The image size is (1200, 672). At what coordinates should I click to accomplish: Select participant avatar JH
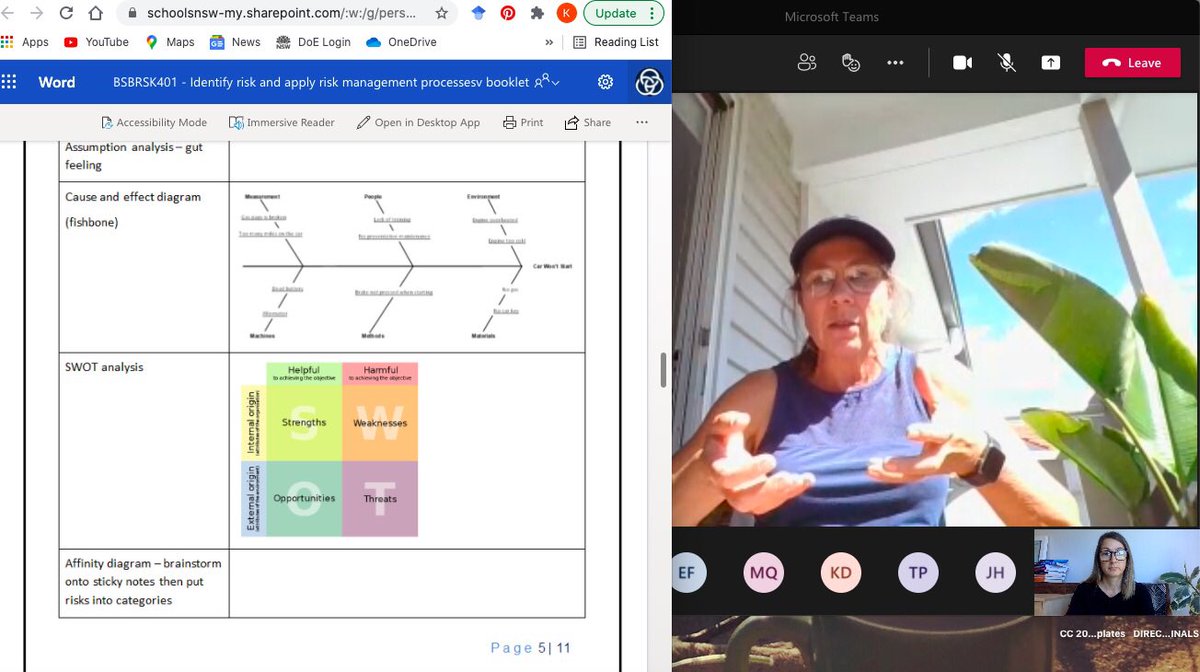coord(995,573)
